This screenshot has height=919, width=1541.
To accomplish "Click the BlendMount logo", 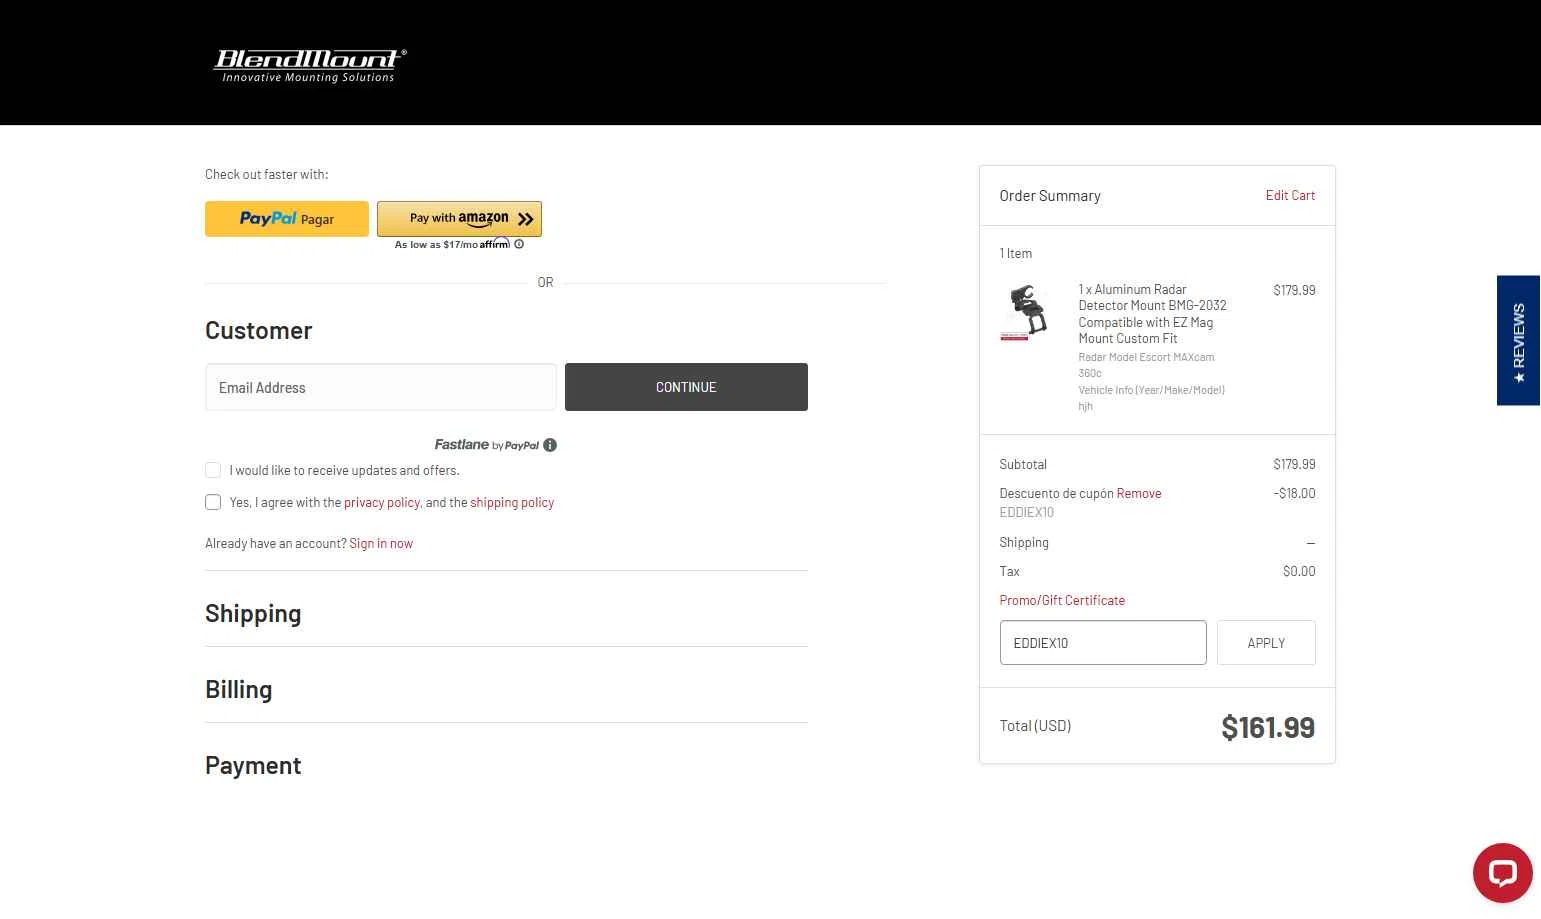I will click(x=310, y=66).
